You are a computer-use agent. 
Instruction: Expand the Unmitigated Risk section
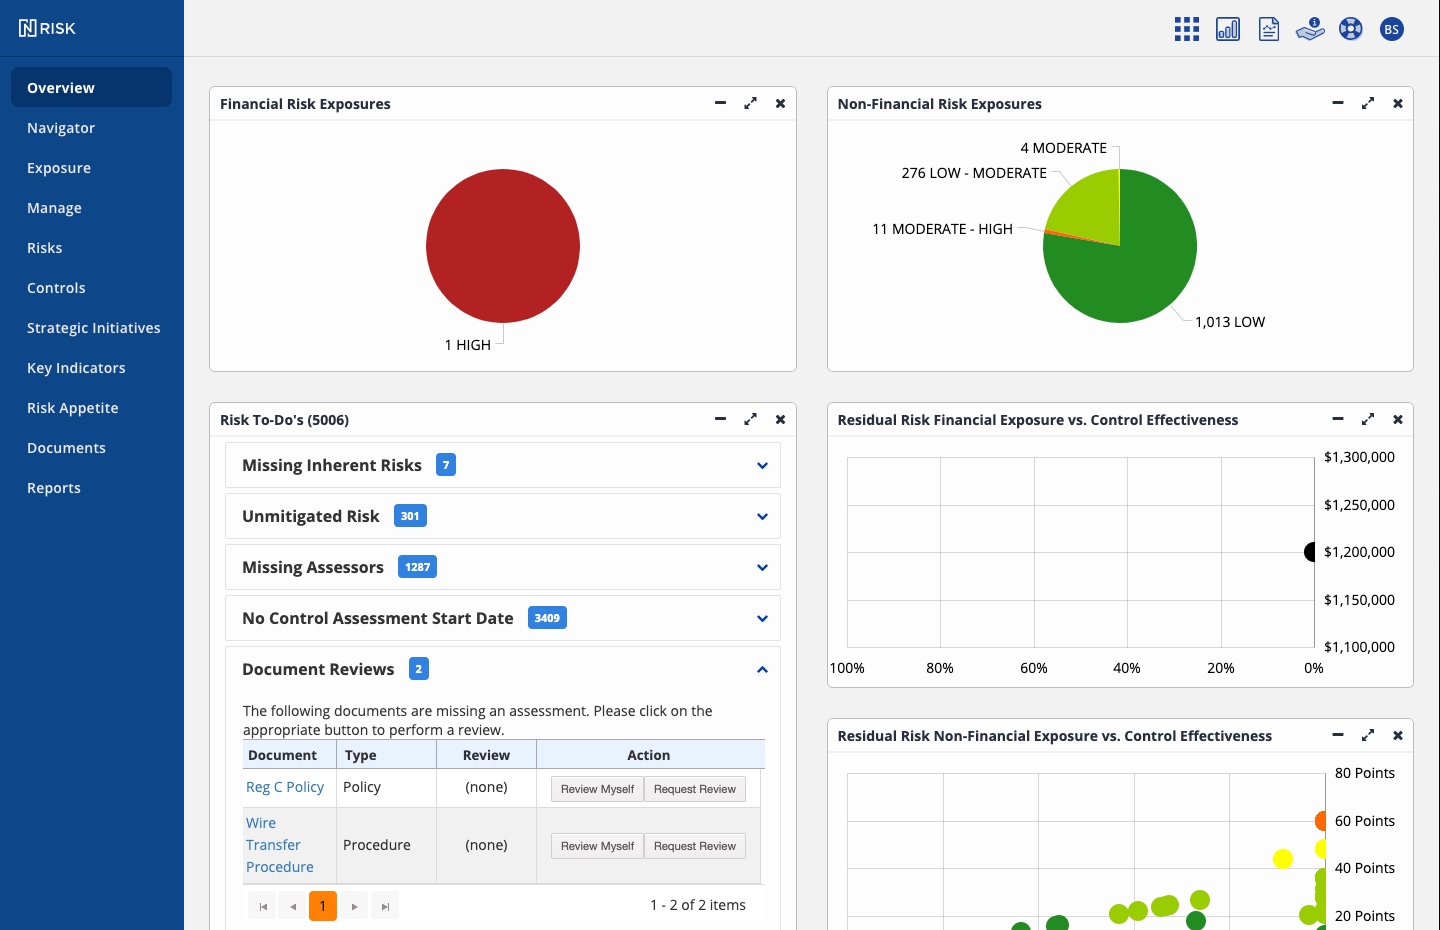[x=762, y=516]
